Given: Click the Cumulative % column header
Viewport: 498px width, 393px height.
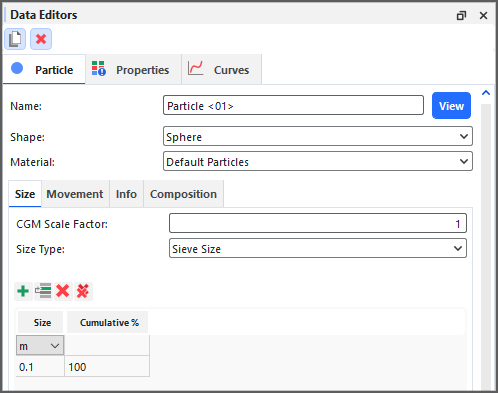Looking at the screenshot, I should tap(107, 322).
